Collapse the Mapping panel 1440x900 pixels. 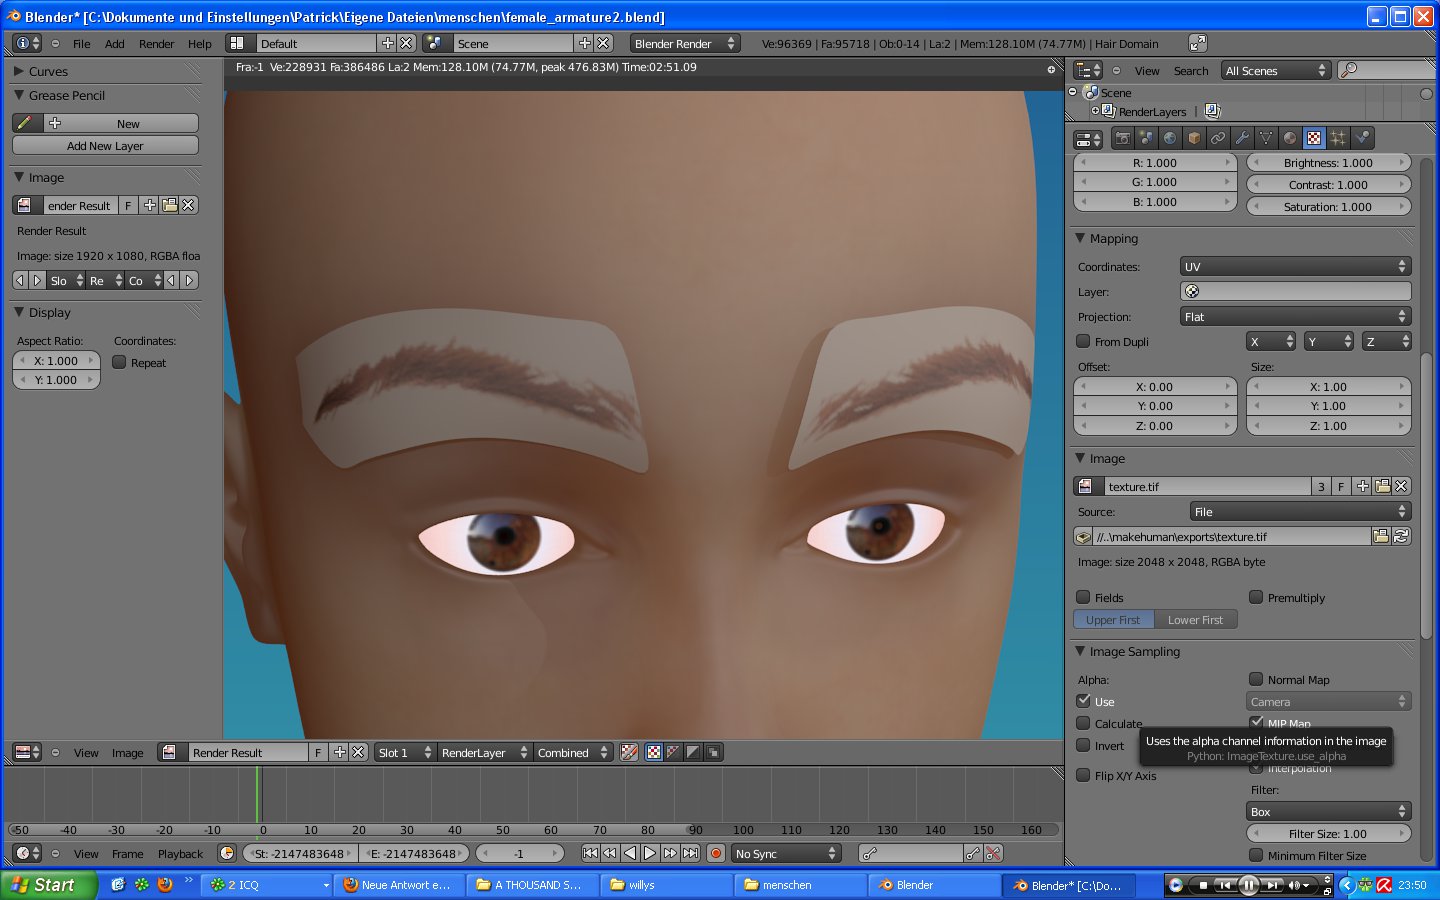pyautogui.click(x=1080, y=238)
